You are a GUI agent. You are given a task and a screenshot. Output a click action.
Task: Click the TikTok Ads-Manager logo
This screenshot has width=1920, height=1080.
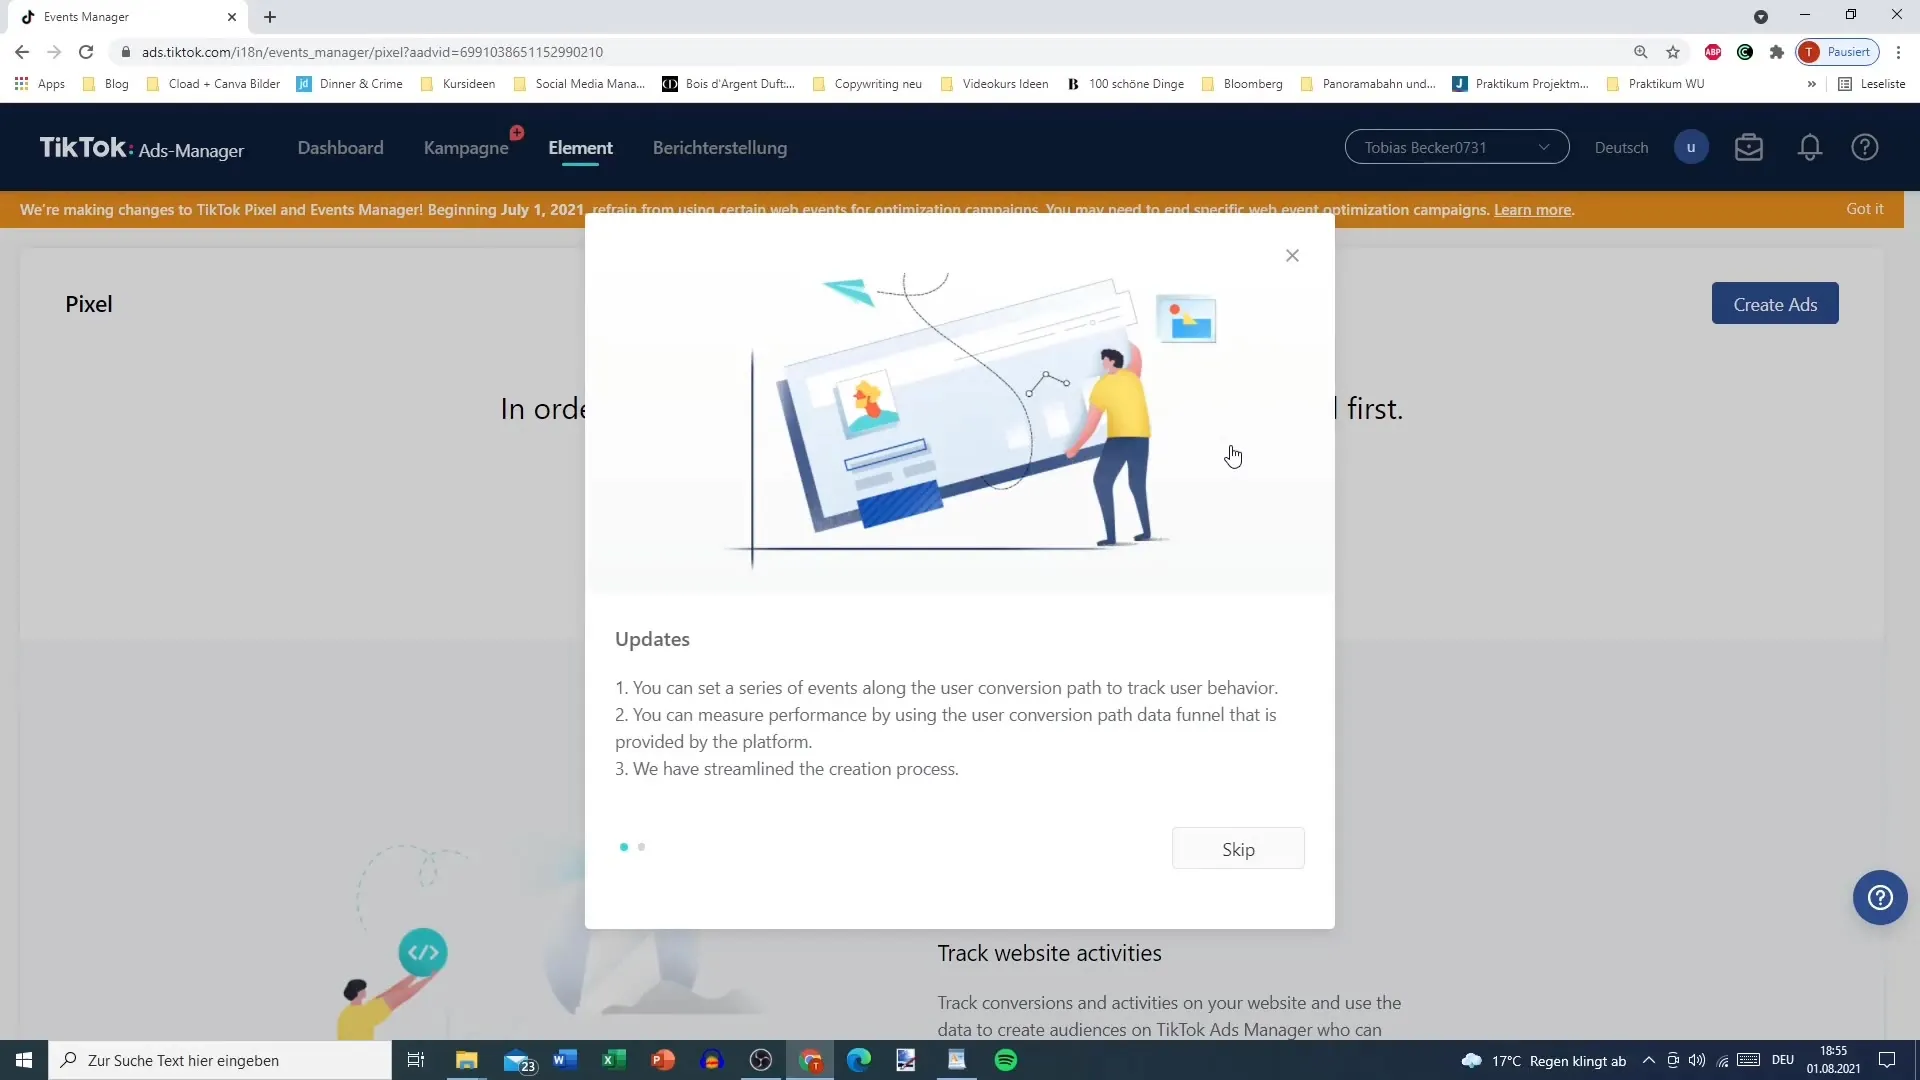coord(141,148)
